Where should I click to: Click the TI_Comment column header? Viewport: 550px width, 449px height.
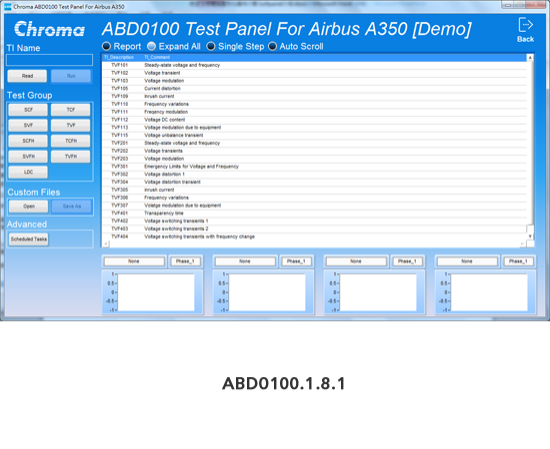pyautogui.click(x=157, y=58)
